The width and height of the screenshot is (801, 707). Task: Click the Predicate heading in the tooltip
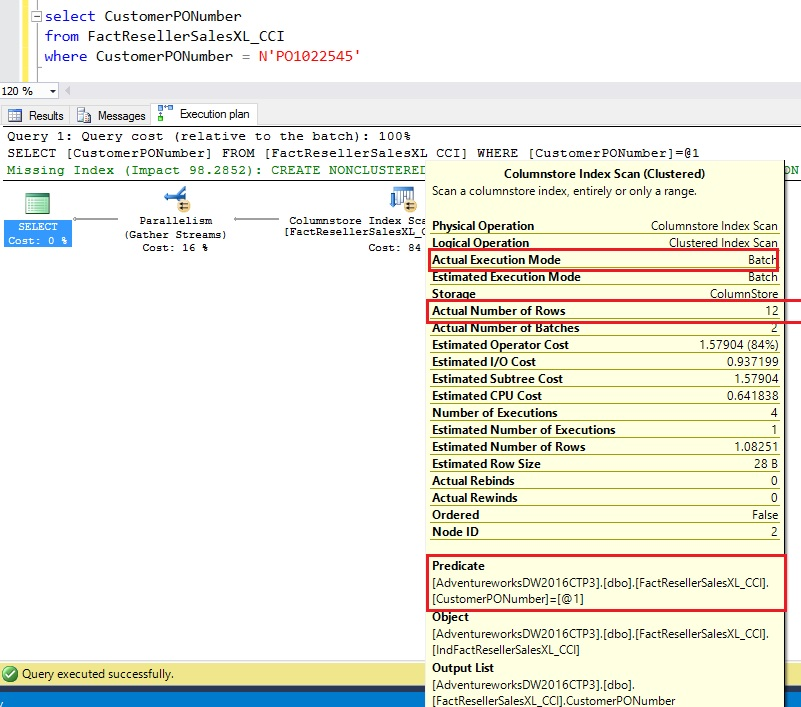[458, 566]
